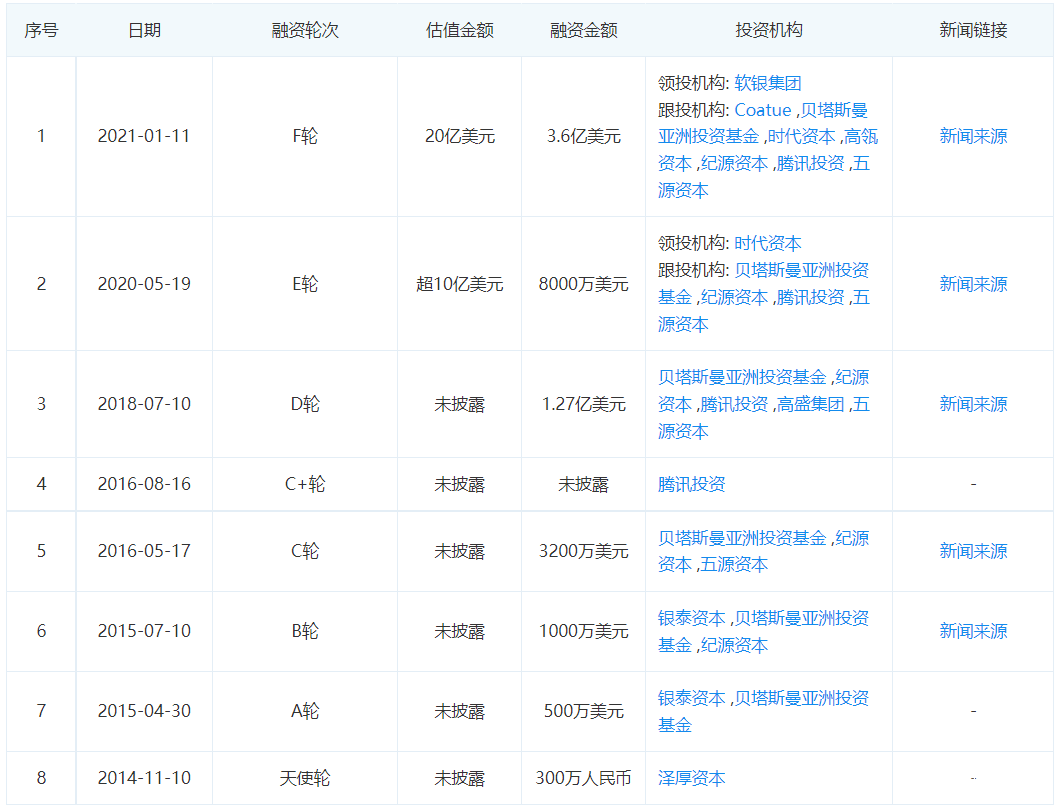The width and height of the screenshot is (1060, 810).
Task: Select the date 2018-07-10
Action: (144, 404)
